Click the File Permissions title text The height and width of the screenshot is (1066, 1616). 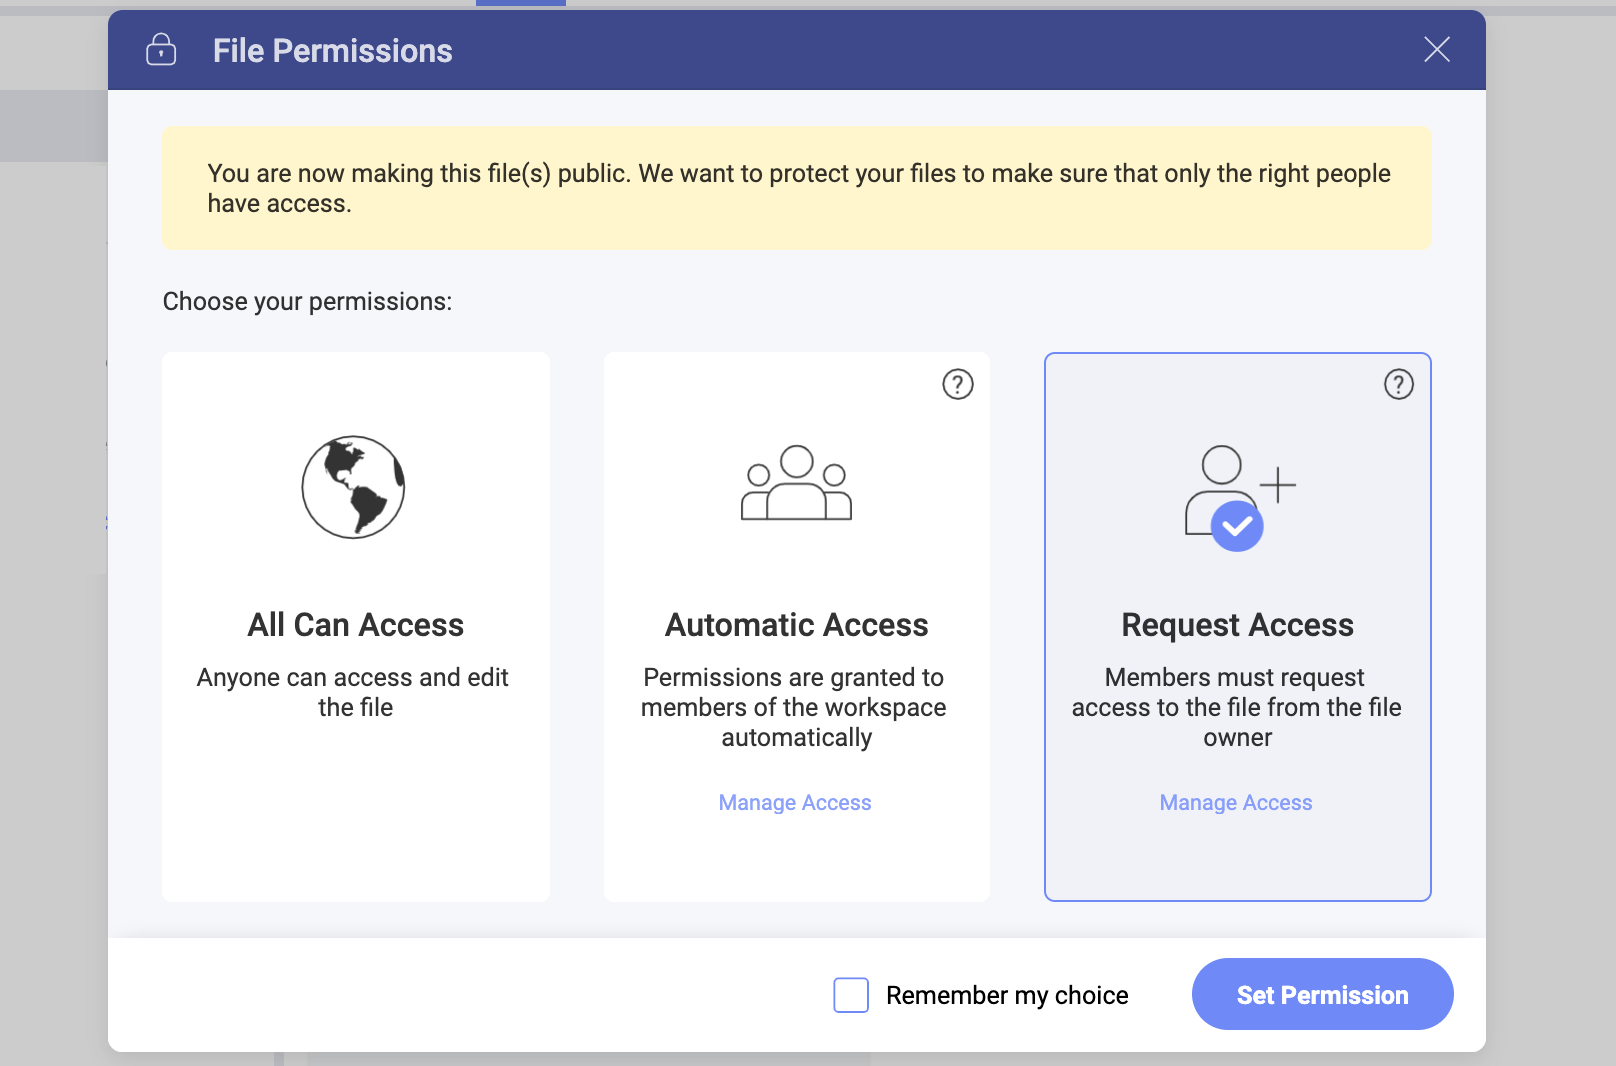(x=333, y=51)
